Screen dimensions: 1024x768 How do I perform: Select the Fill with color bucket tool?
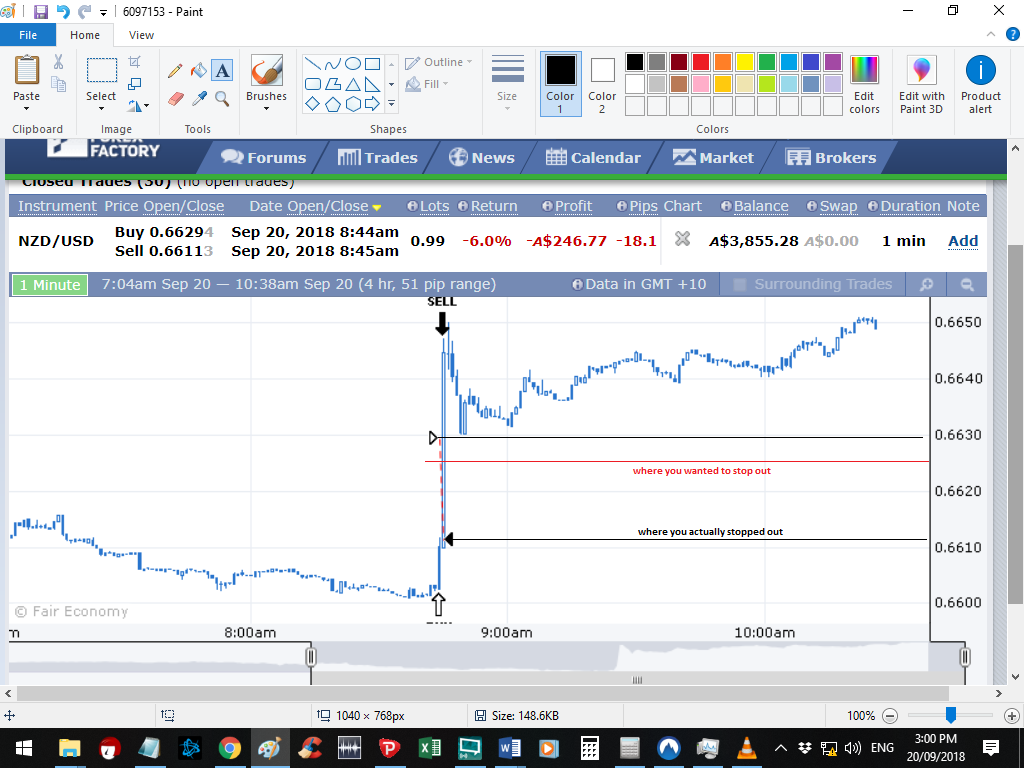click(x=199, y=71)
